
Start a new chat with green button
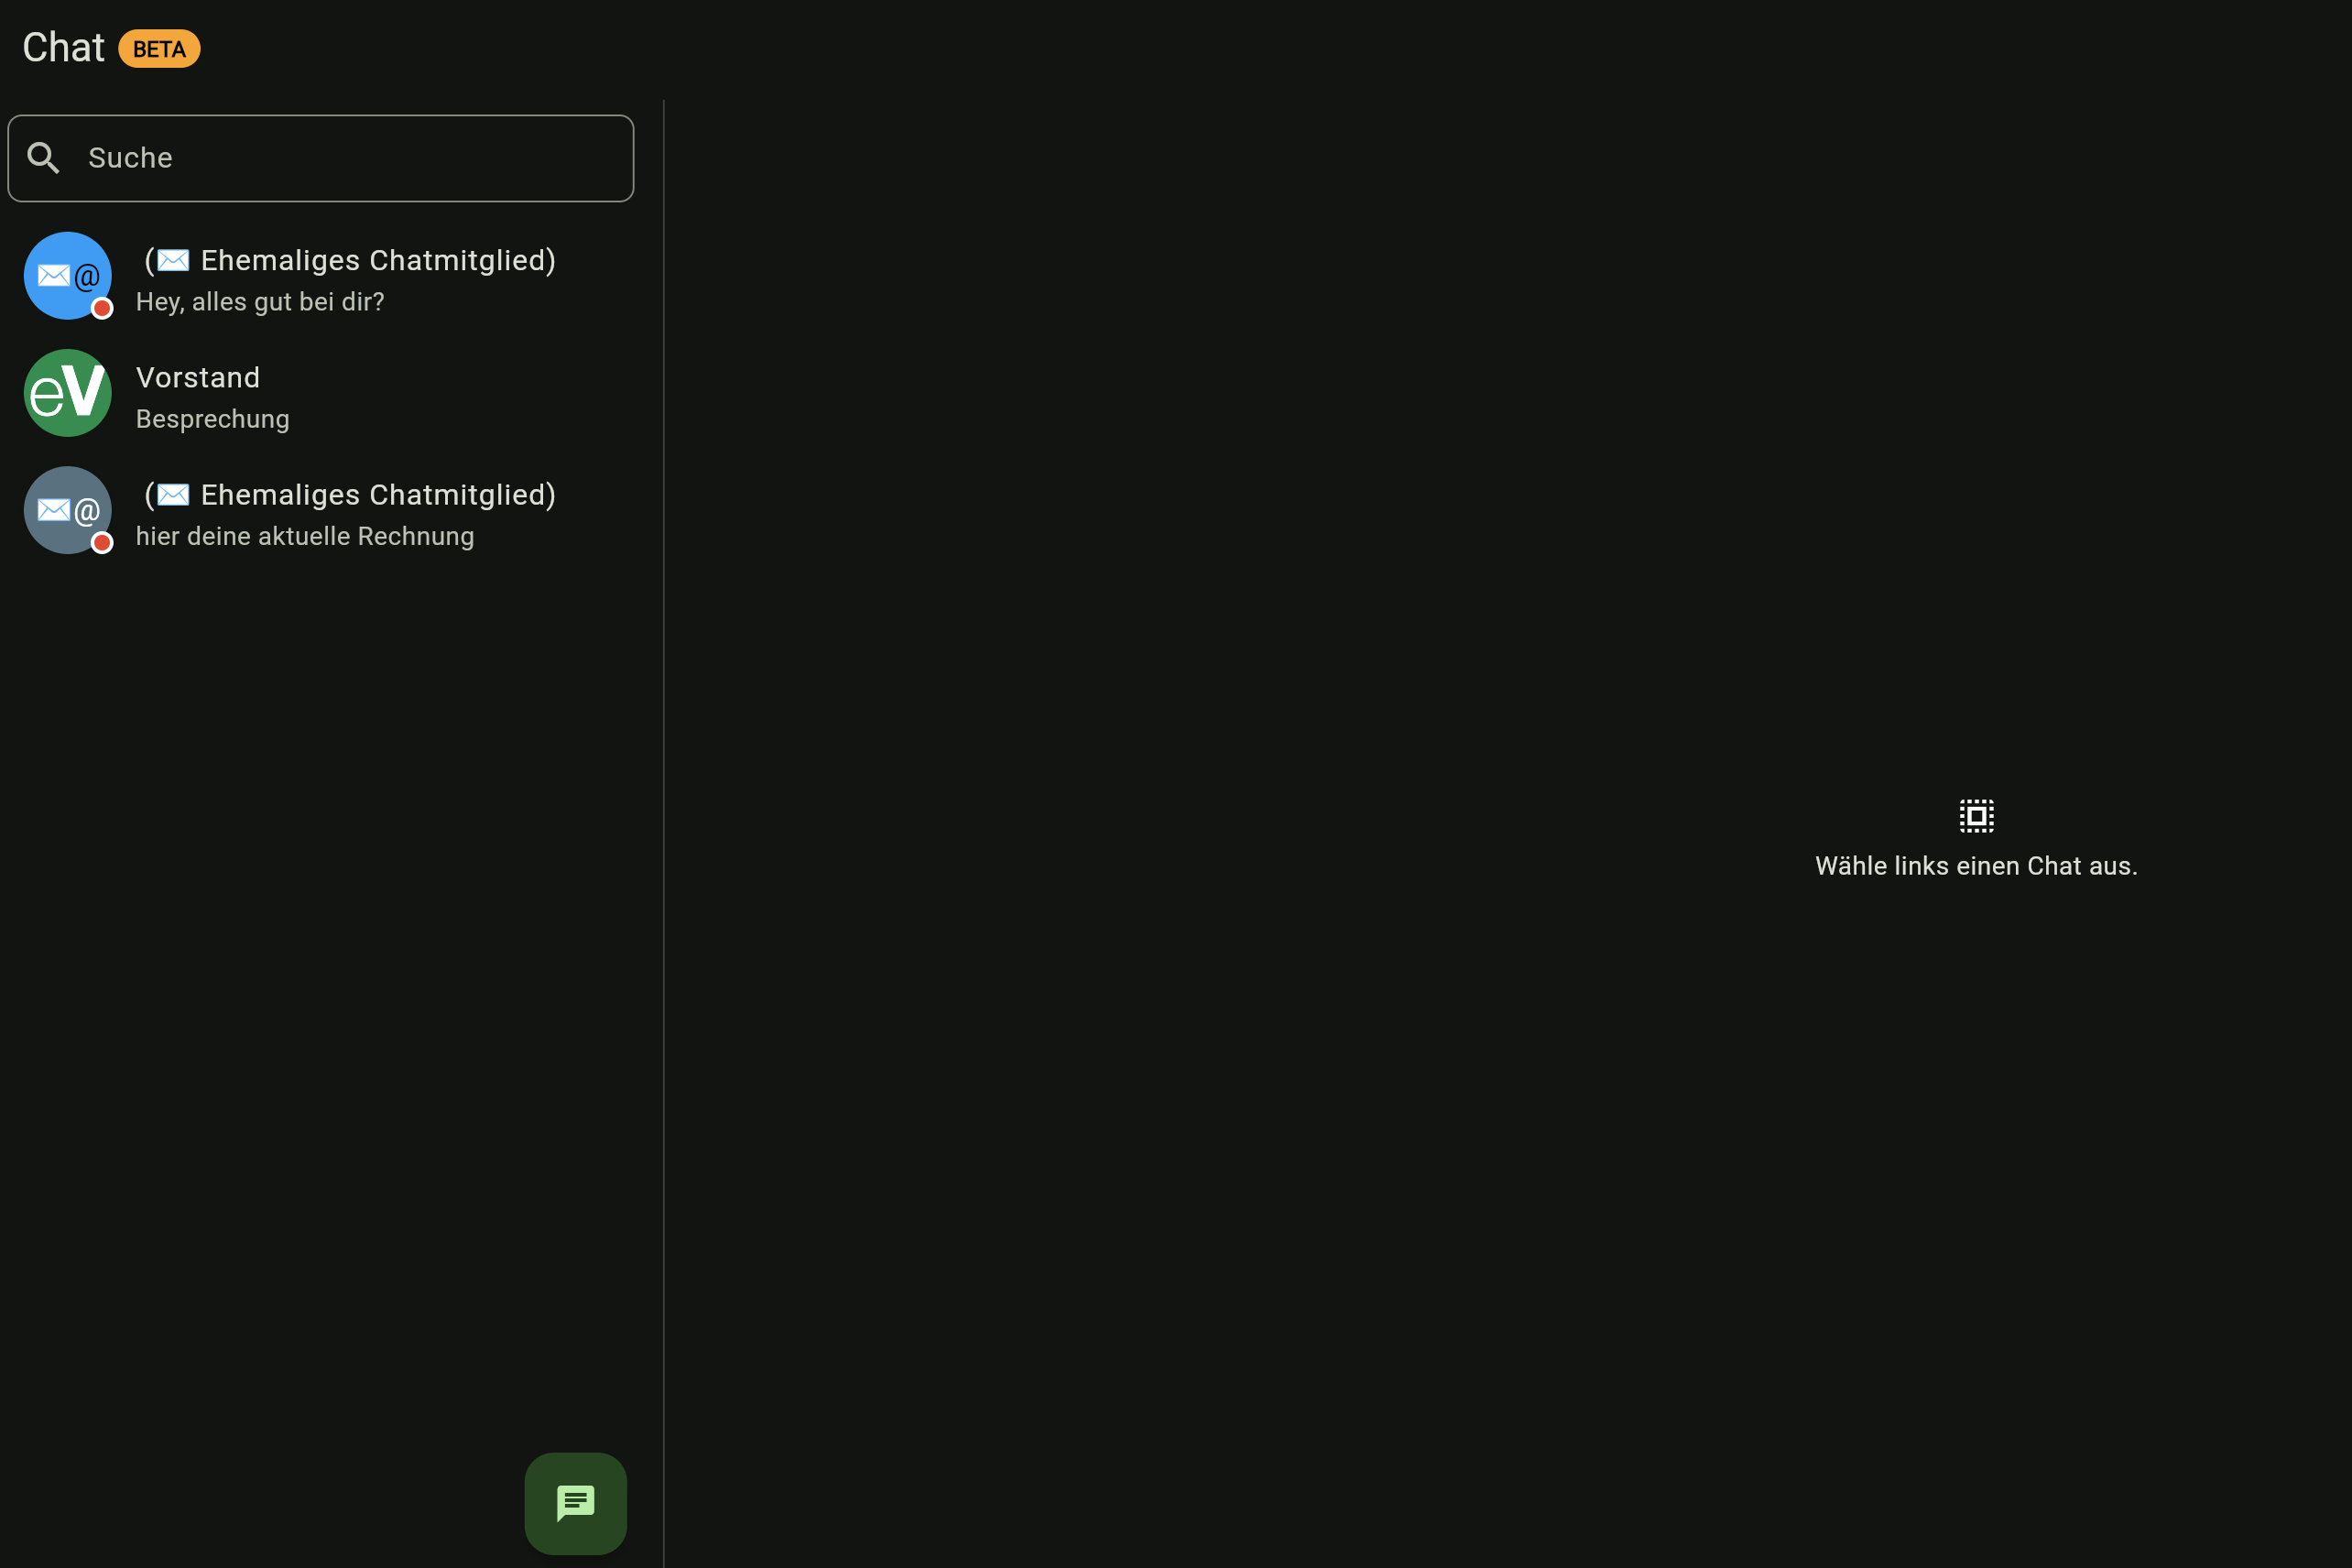tap(575, 1502)
